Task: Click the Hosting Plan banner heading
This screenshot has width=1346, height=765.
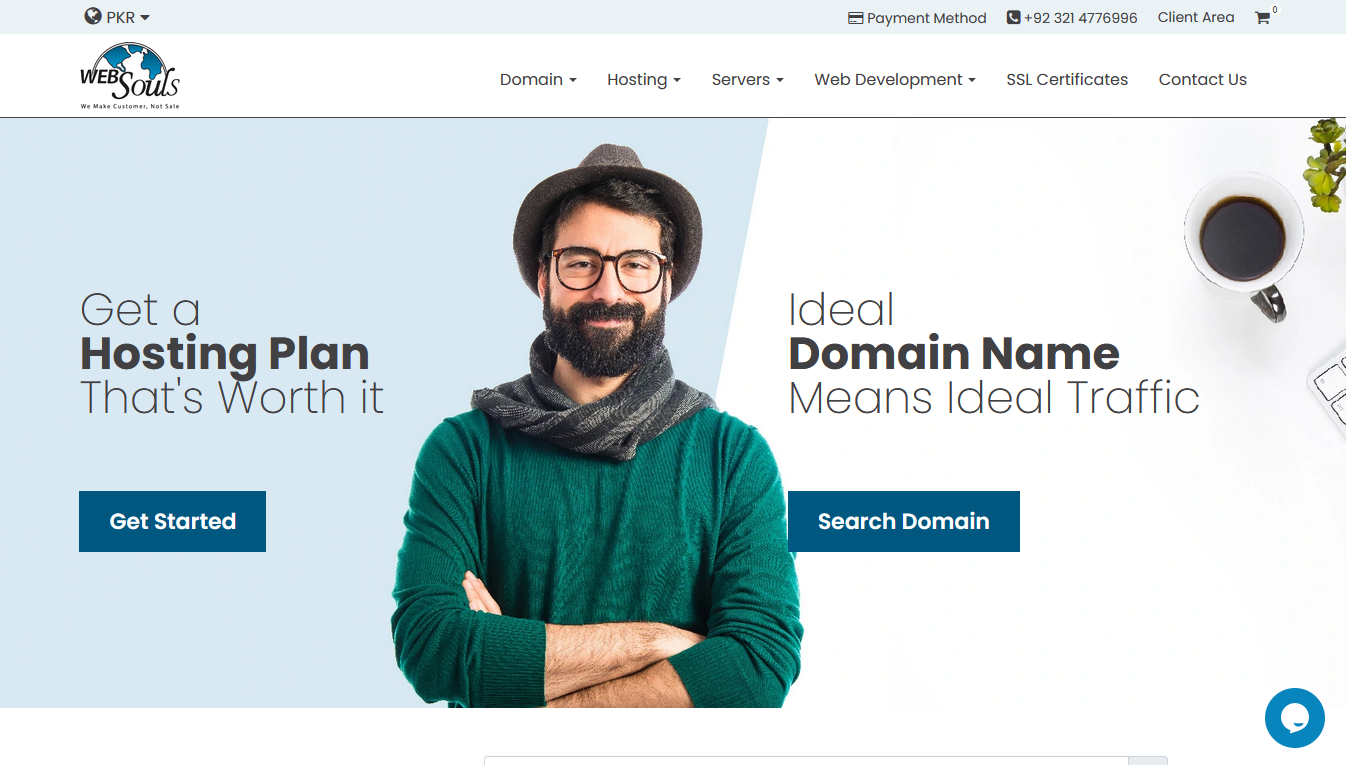Action: click(x=225, y=354)
